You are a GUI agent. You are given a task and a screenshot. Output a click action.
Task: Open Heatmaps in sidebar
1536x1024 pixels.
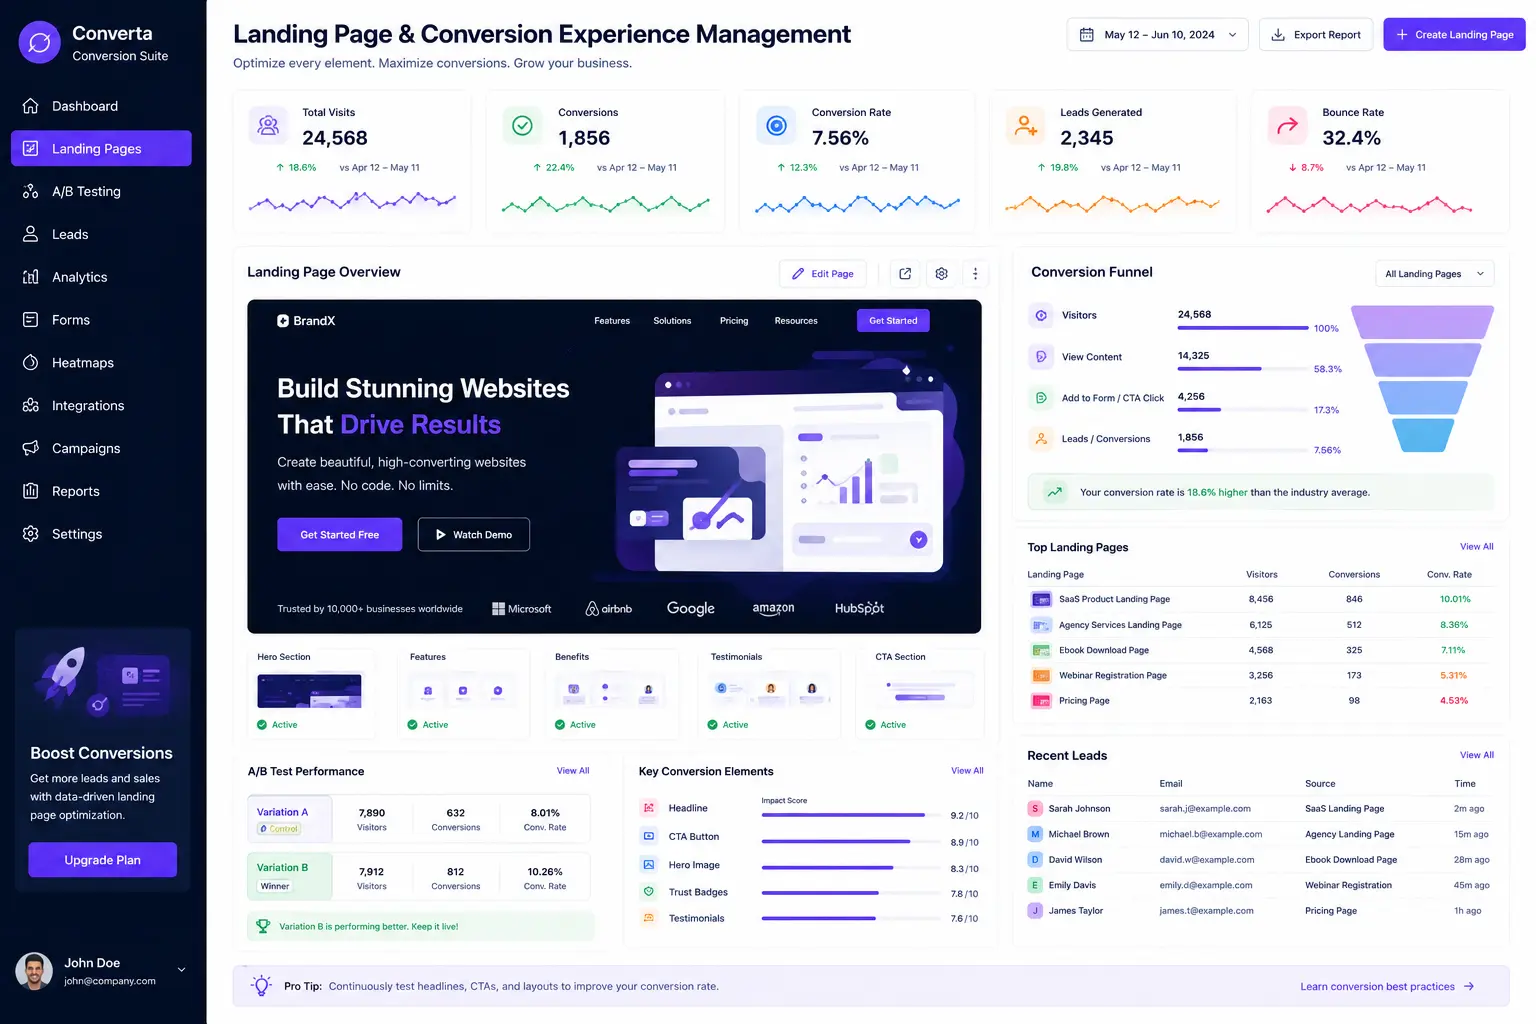101,362
